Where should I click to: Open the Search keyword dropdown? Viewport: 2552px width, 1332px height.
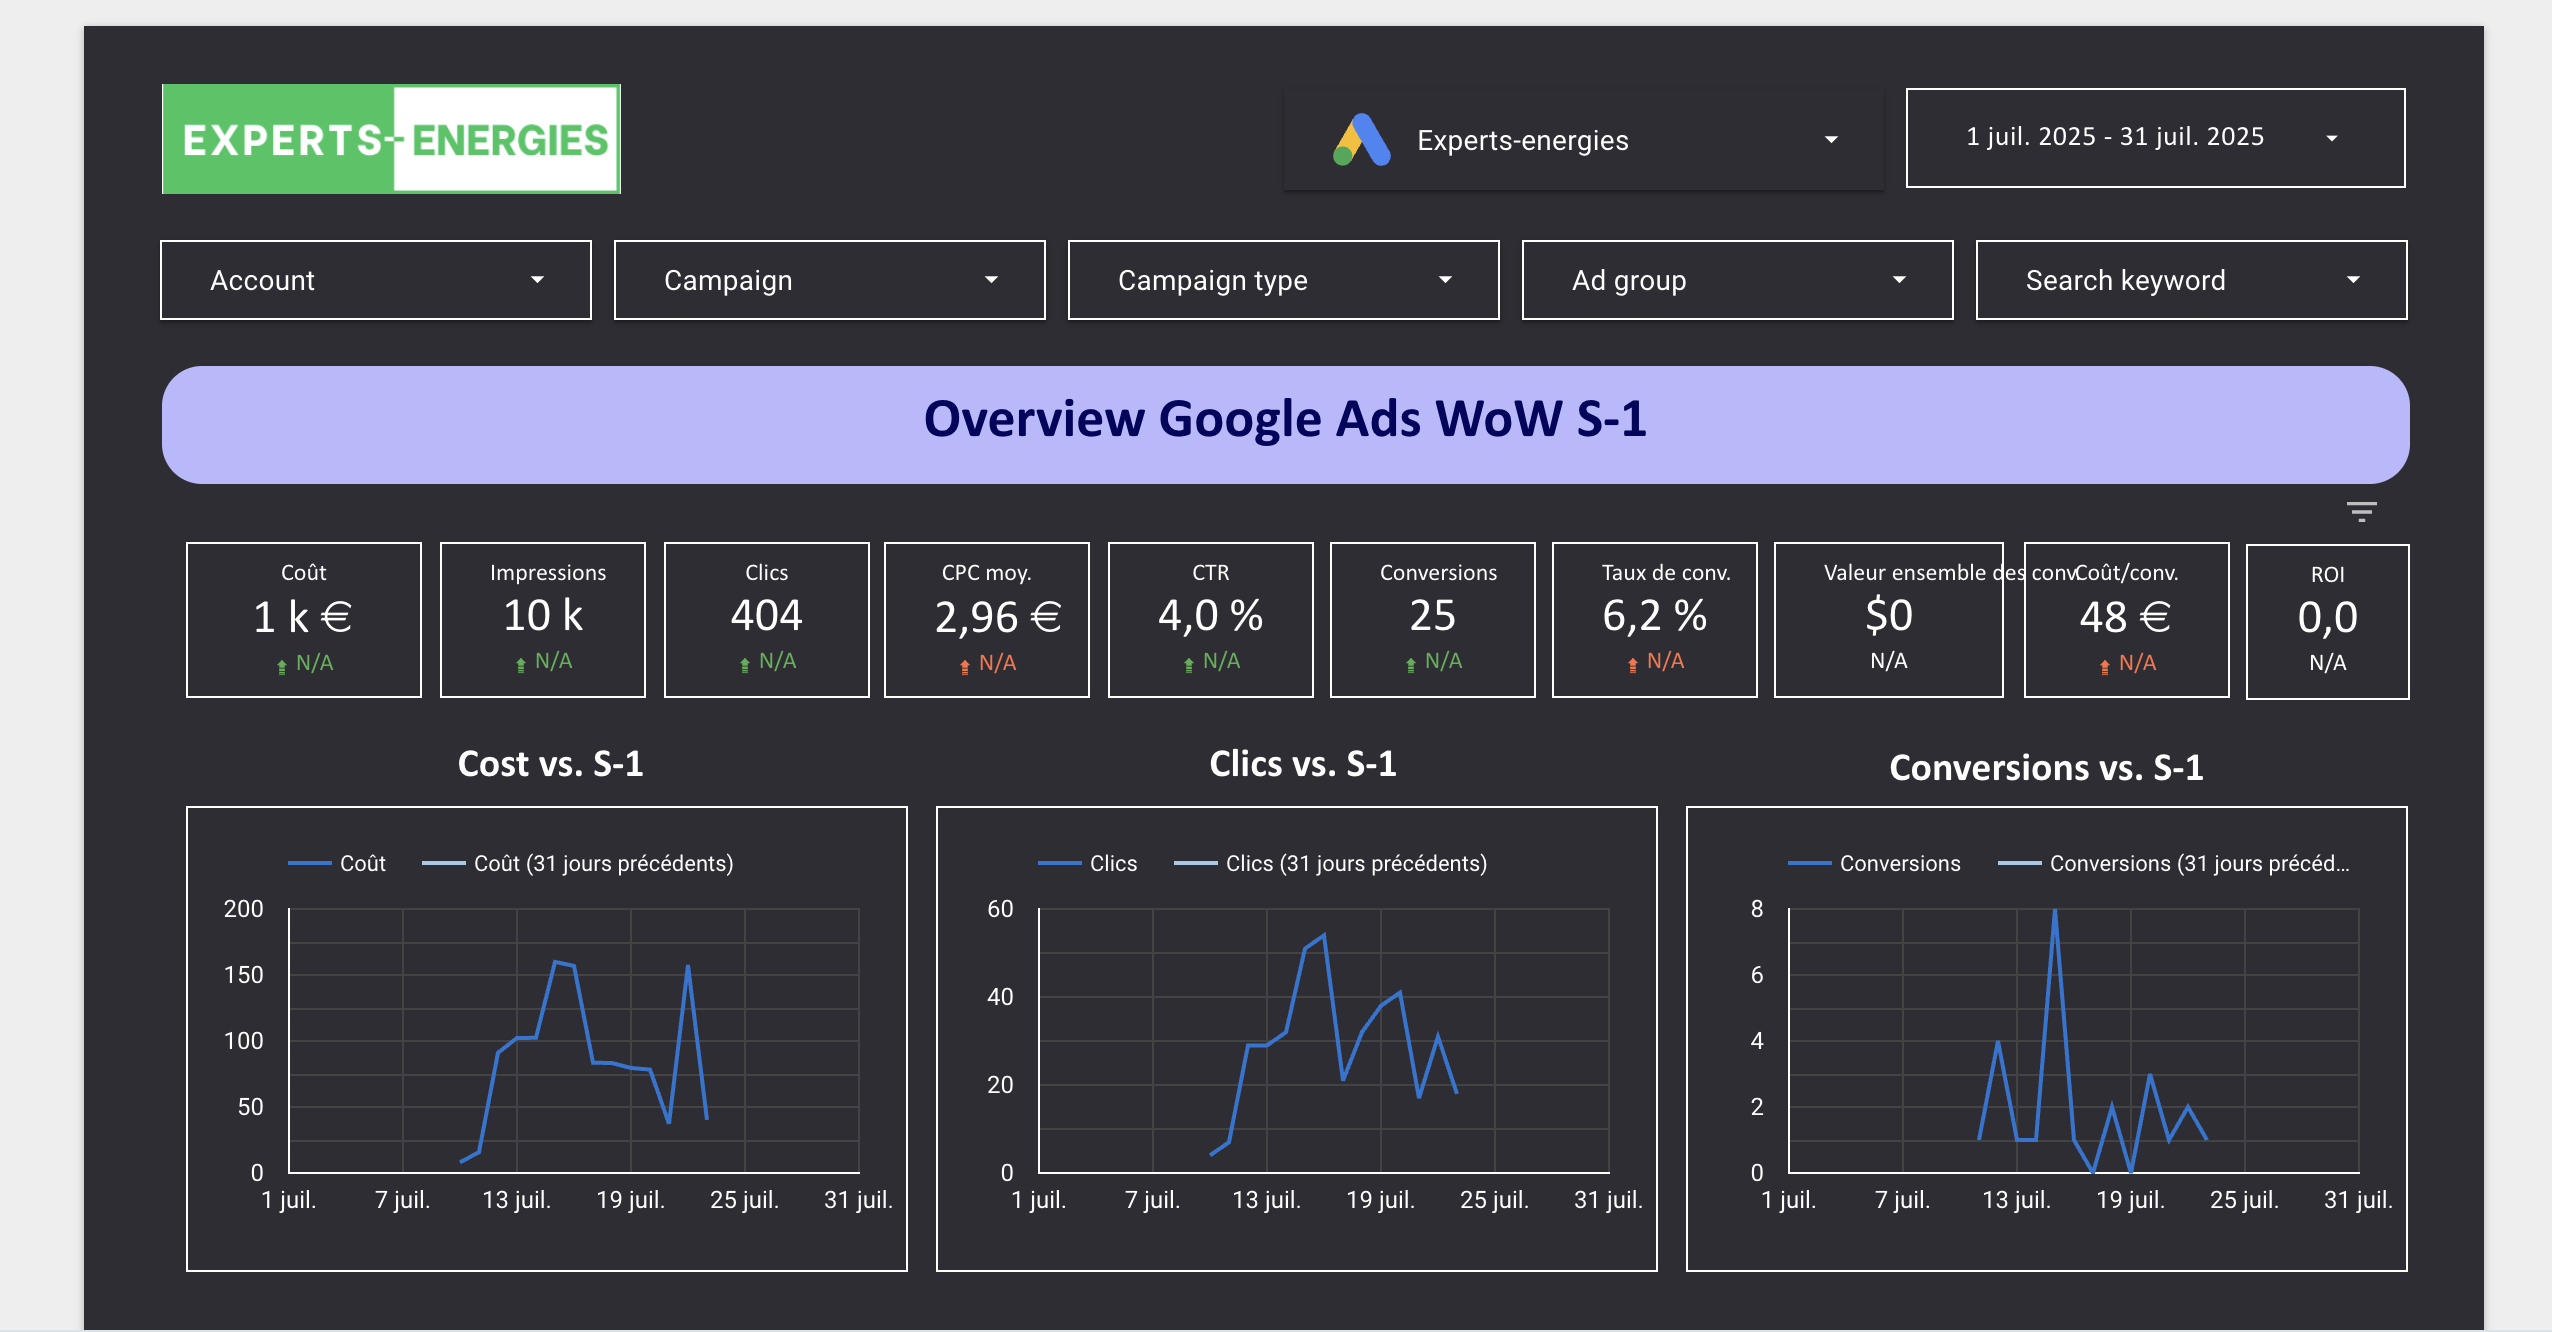tap(2191, 280)
